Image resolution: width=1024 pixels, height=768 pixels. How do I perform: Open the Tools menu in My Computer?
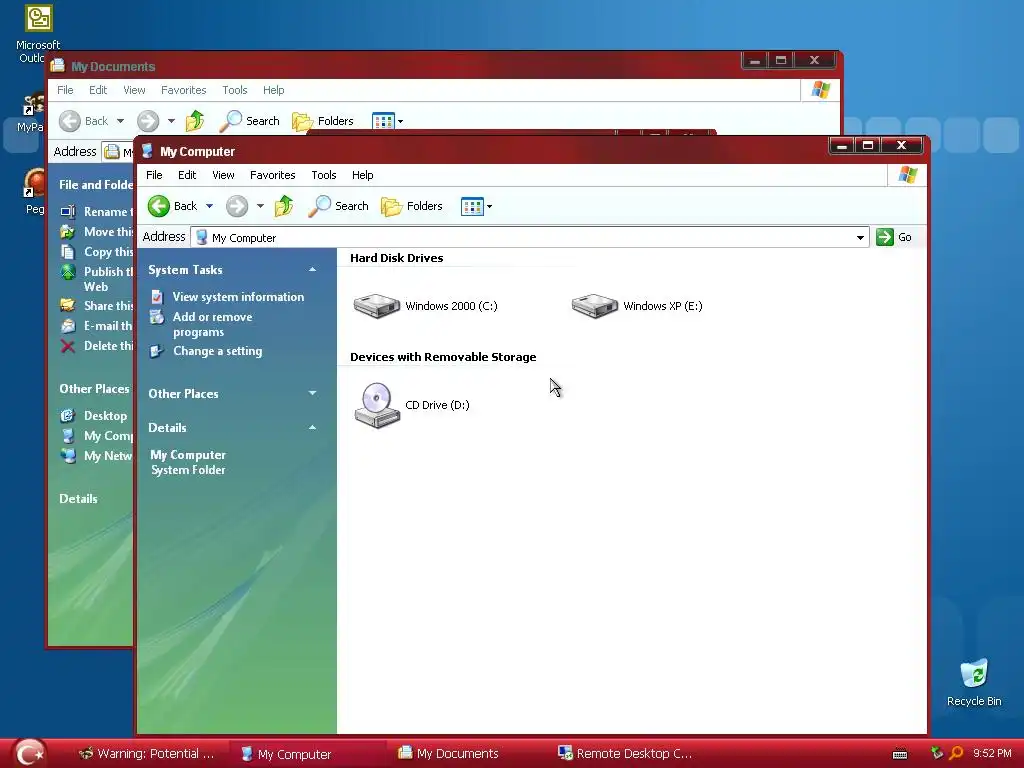point(324,175)
